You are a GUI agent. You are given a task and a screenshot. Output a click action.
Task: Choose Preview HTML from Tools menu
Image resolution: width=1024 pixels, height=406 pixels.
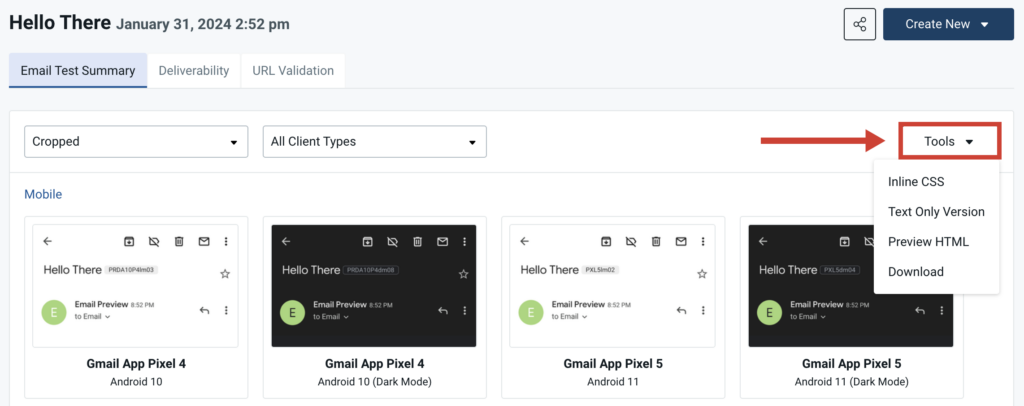coord(928,242)
